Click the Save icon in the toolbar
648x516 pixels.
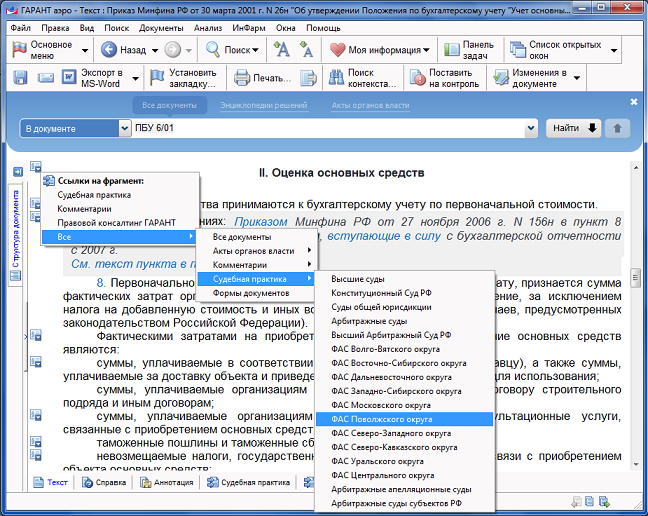coord(20,78)
